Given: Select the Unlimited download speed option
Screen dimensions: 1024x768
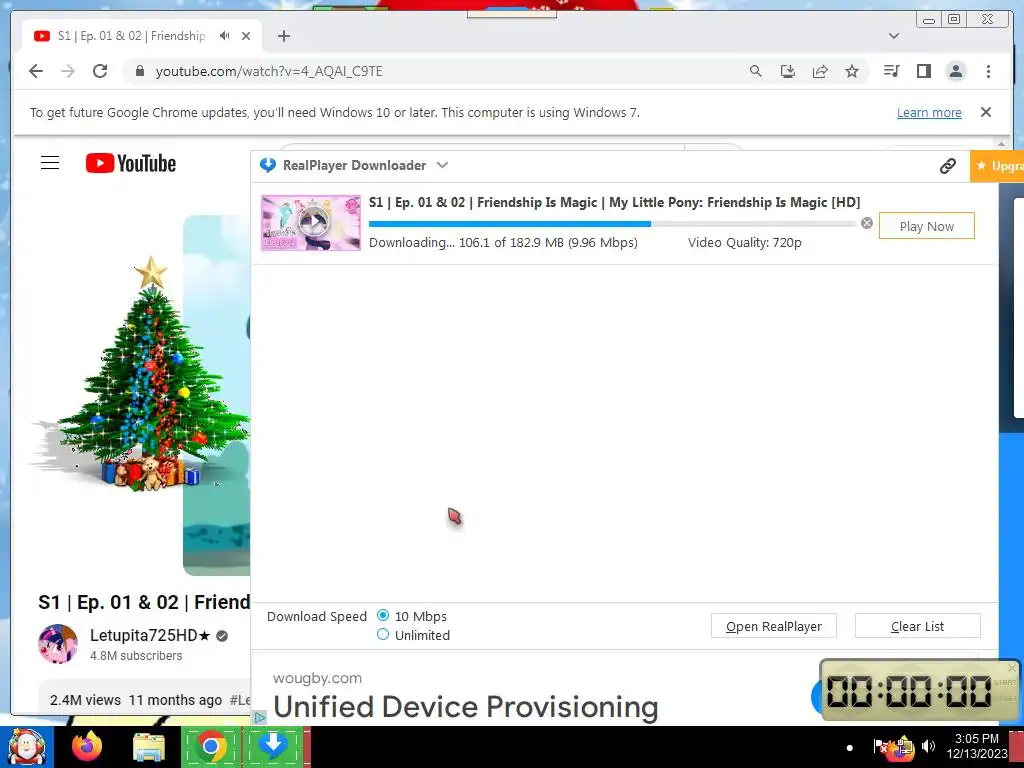Looking at the screenshot, I should [383, 634].
